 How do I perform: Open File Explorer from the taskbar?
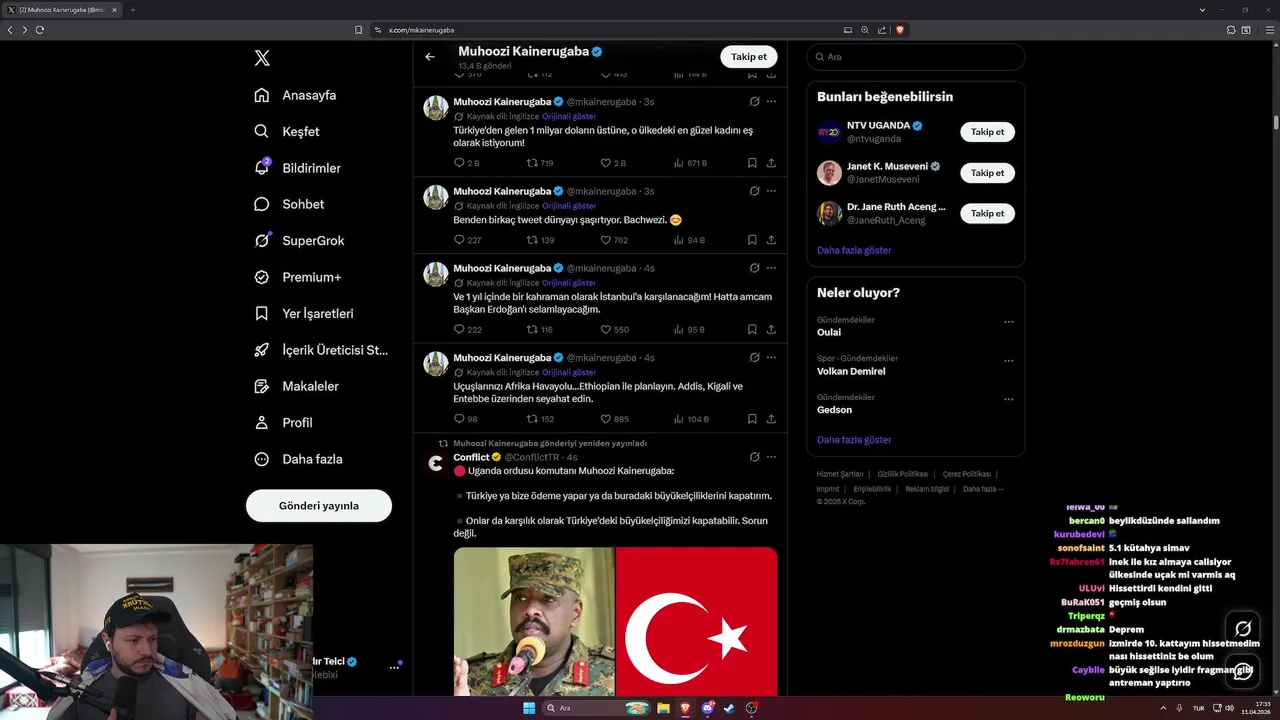tap(663, 708)
